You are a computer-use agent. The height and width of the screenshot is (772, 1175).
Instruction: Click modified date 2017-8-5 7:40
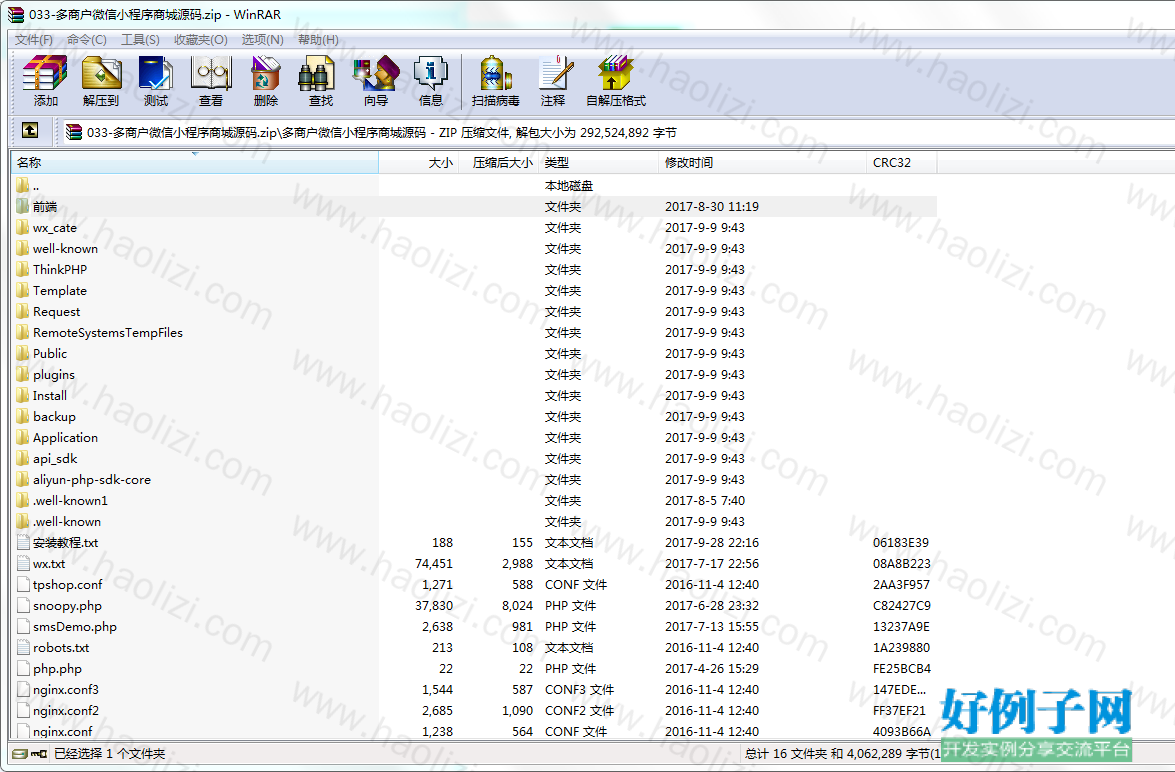click(x=705, y=500)
